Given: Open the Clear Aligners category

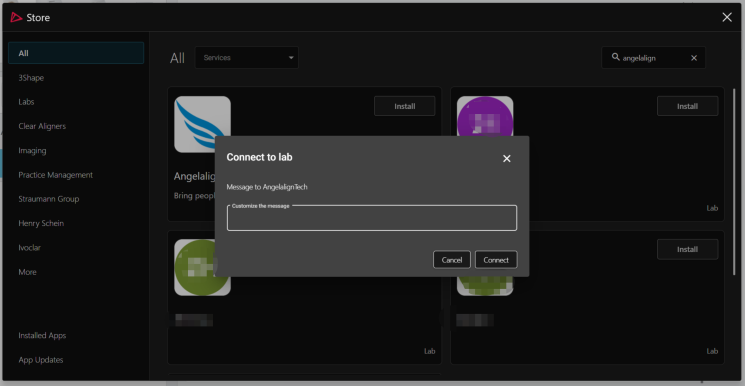Looking at the screenshot, I should point(42,126).
